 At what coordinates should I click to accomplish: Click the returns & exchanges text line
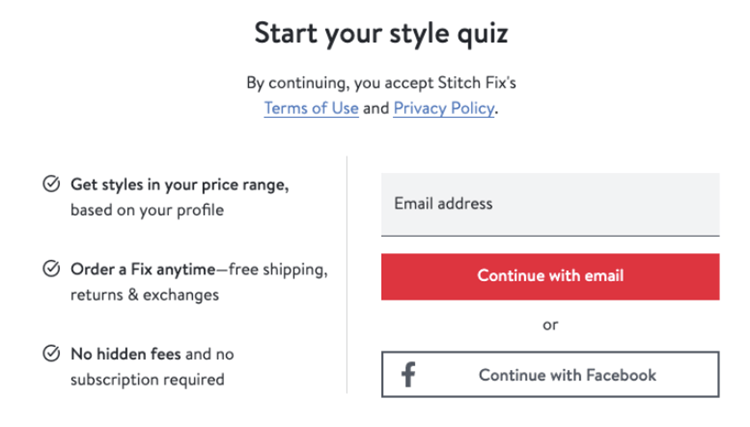click(144, 295)
